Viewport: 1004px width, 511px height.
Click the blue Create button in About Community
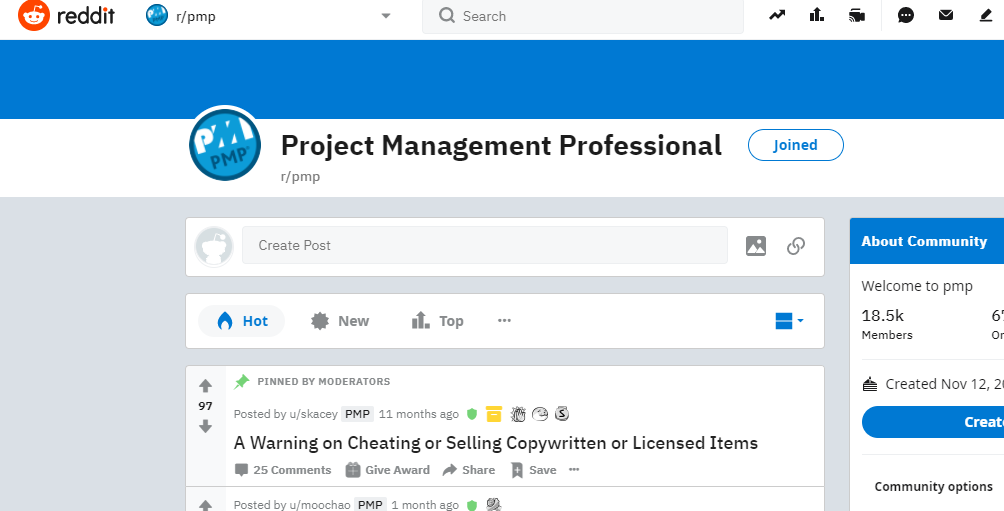[933, 422]
